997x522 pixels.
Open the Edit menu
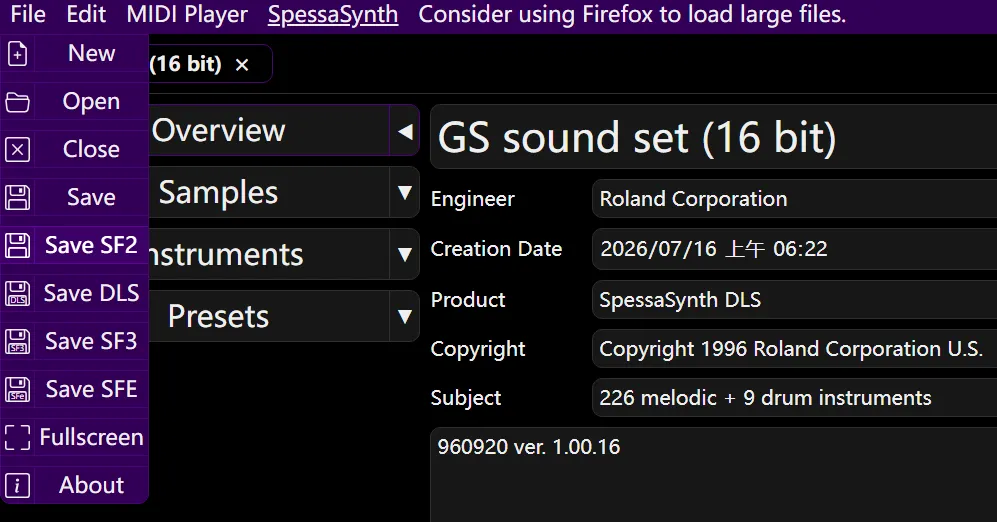(86, 15)
